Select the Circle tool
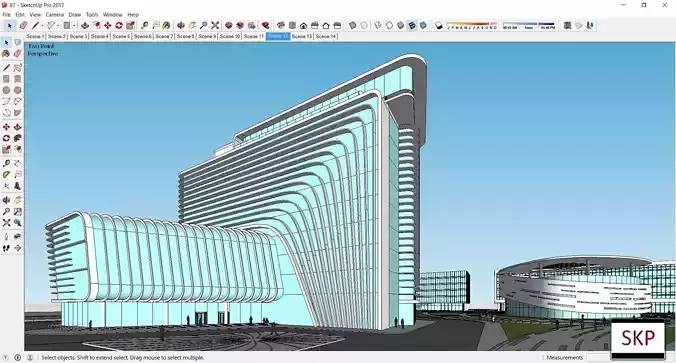 [6, 90]
